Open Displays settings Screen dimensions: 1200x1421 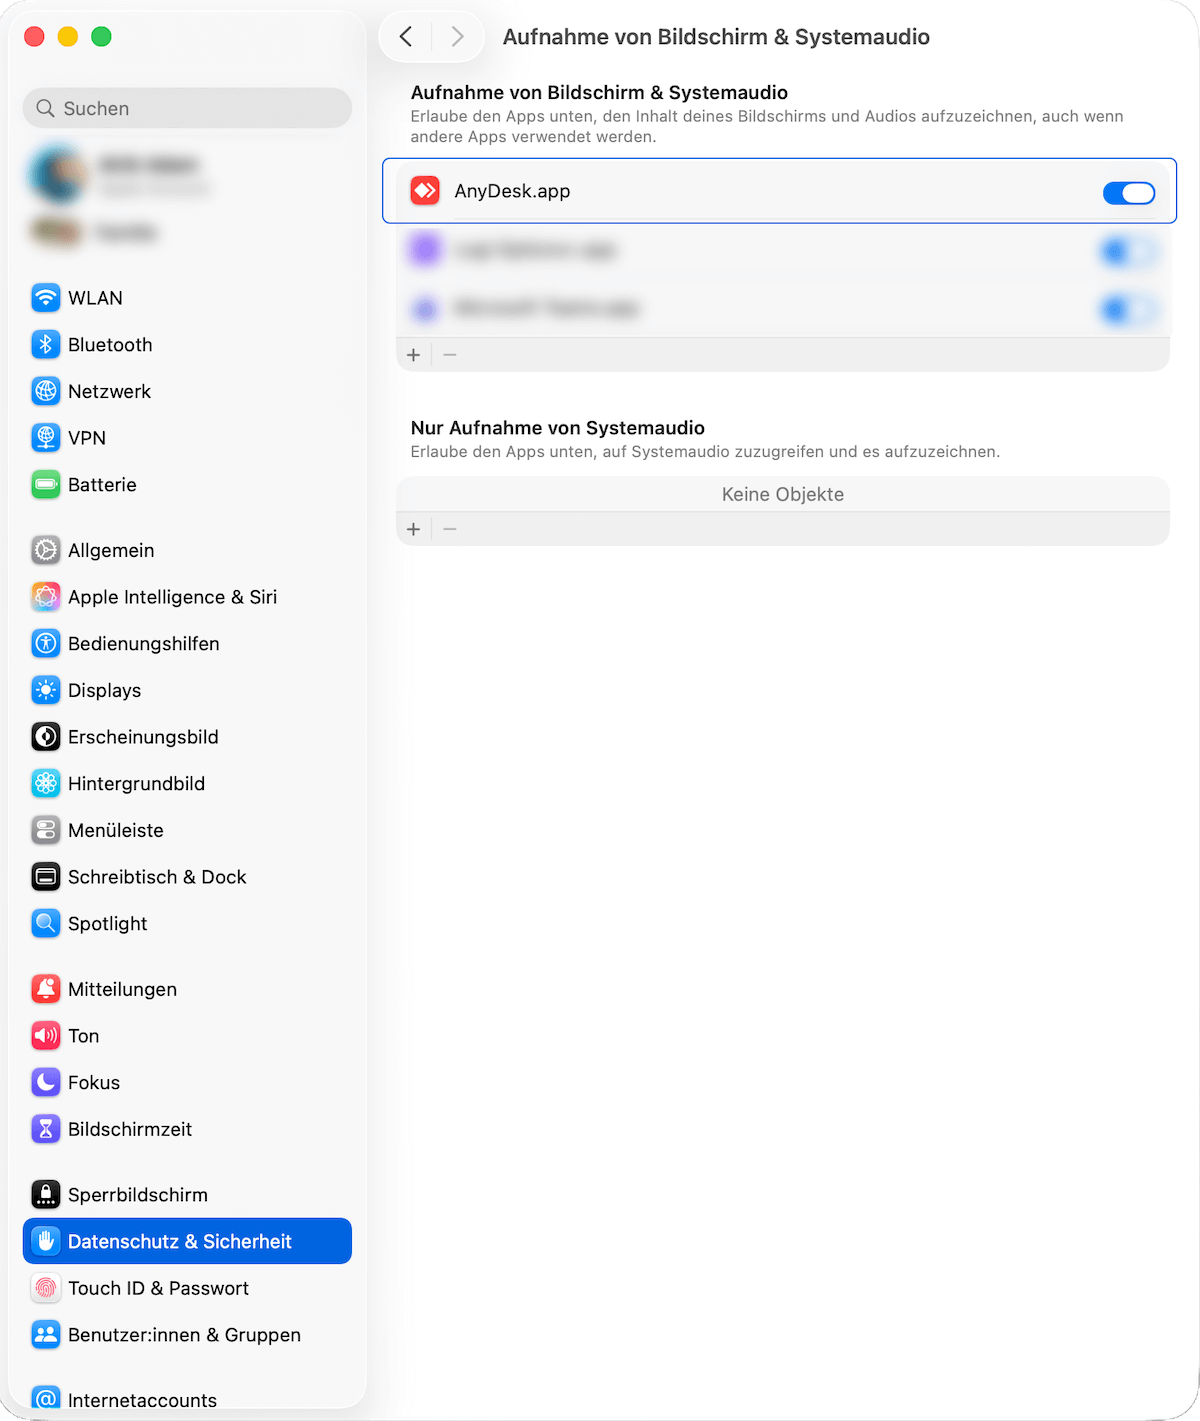104,691
